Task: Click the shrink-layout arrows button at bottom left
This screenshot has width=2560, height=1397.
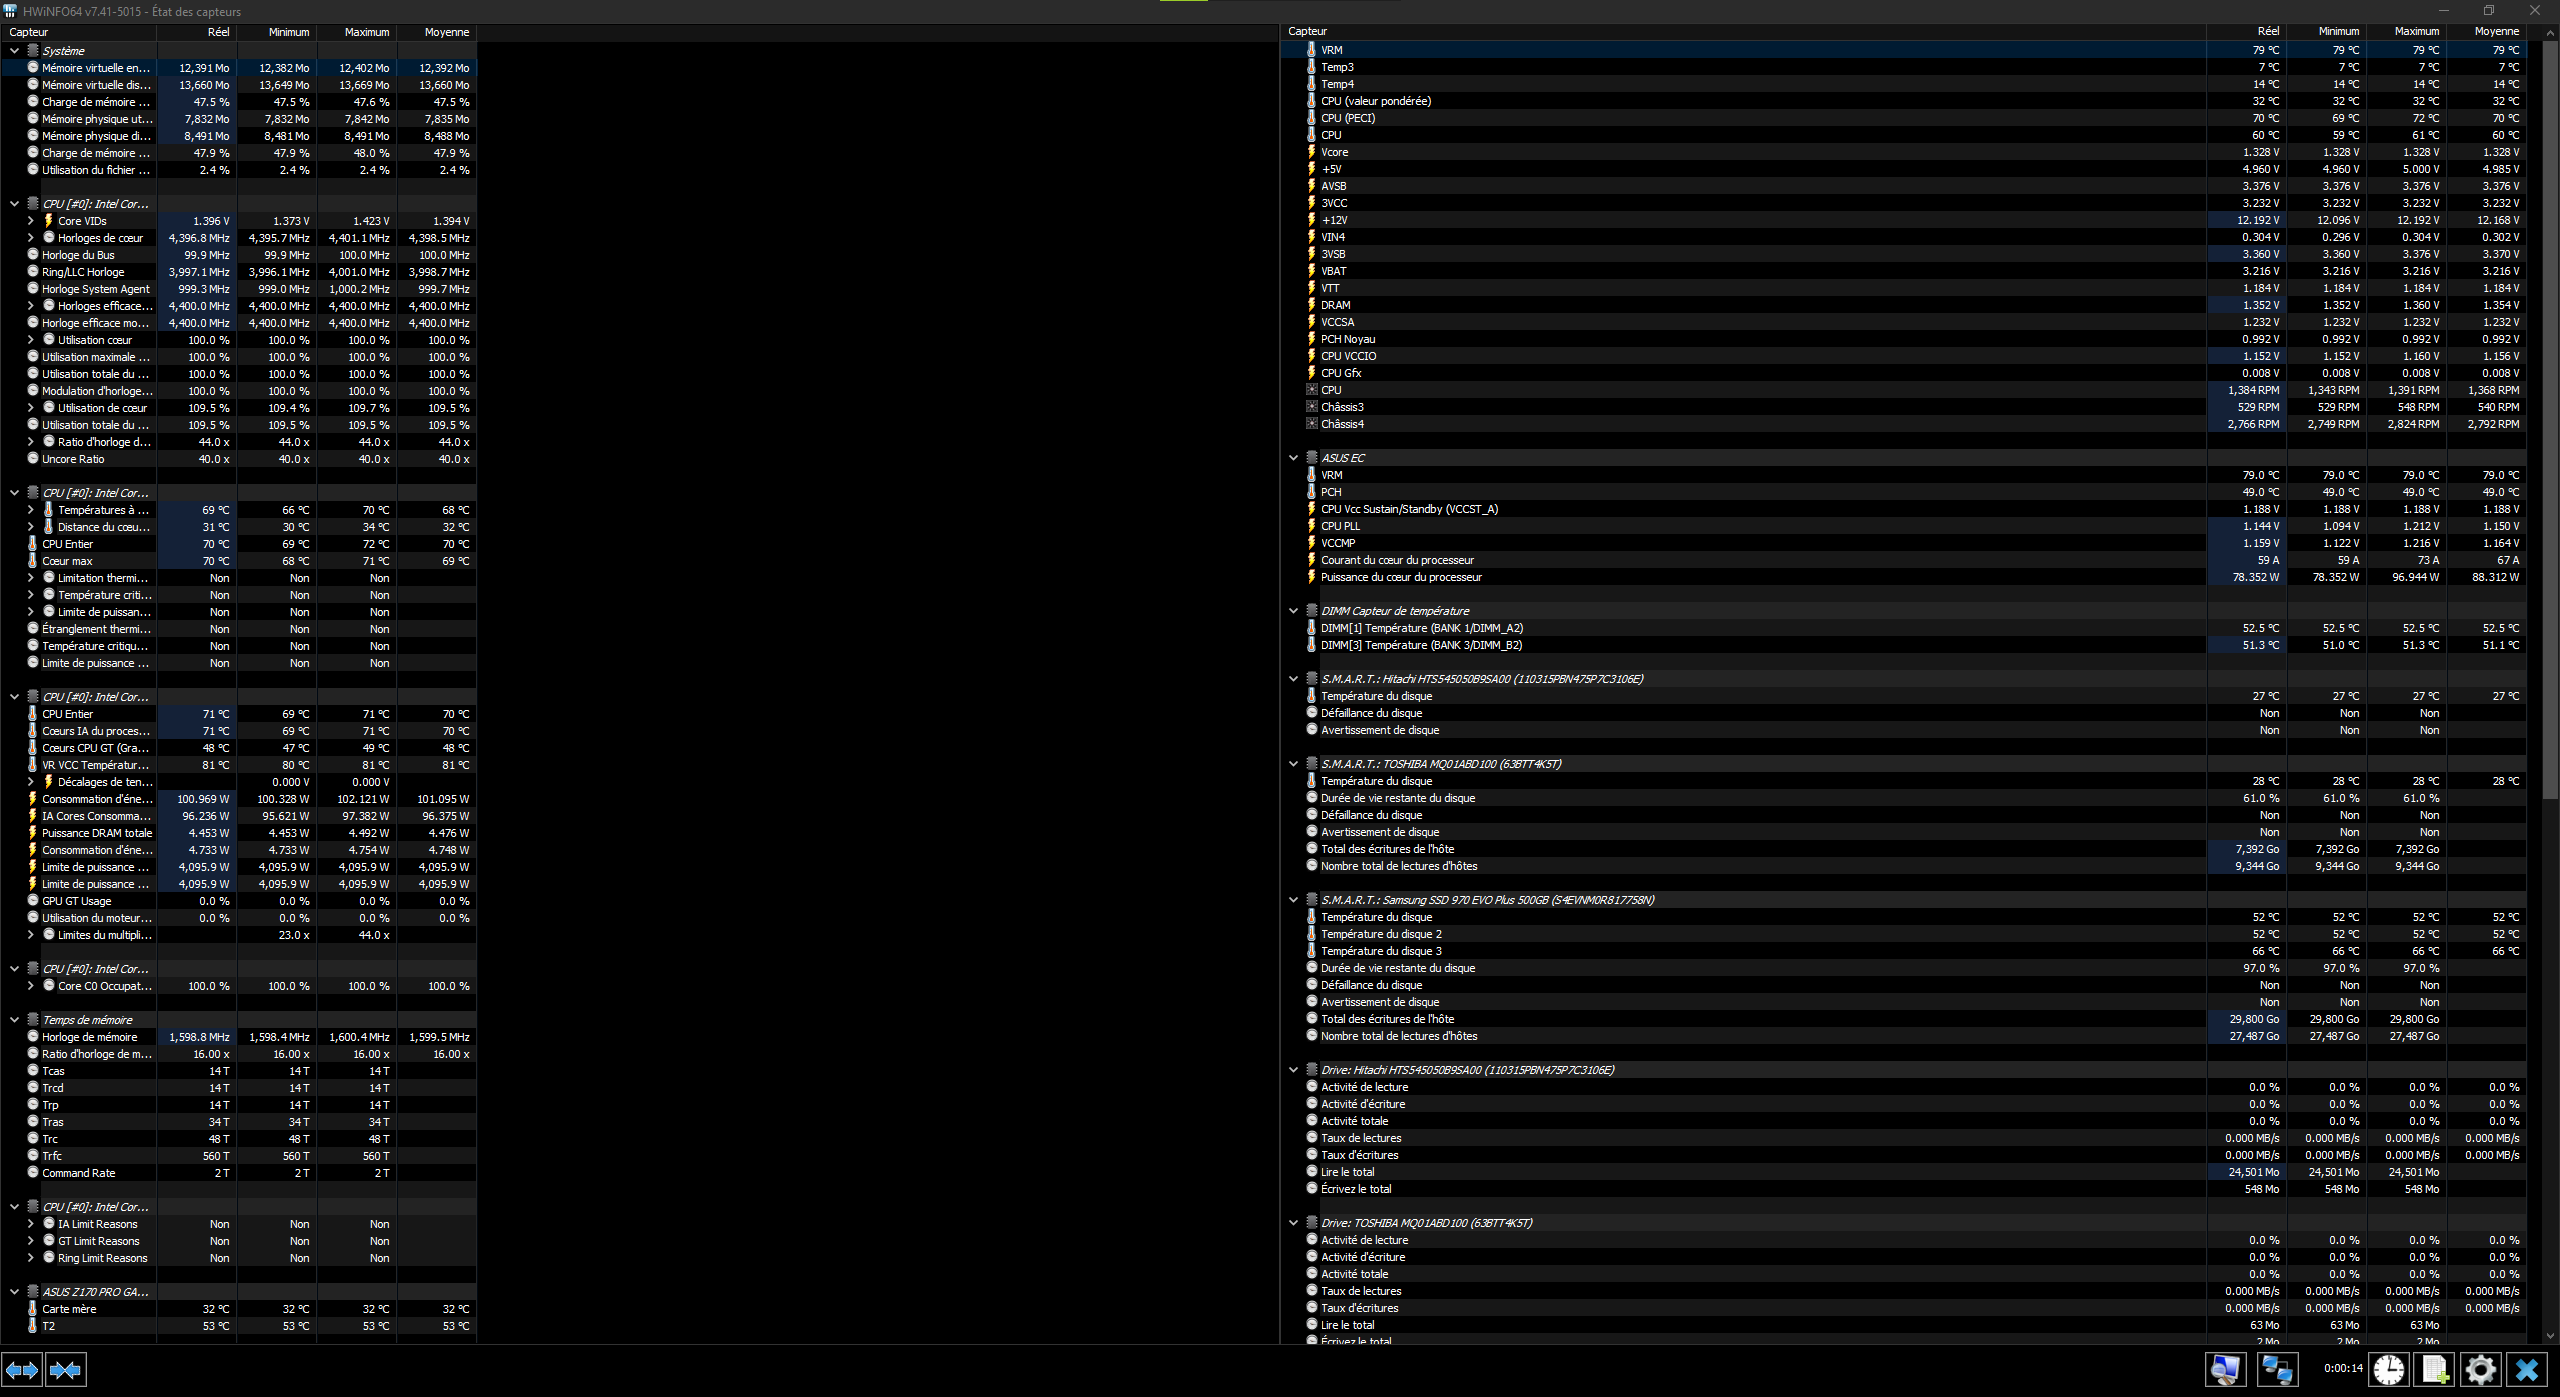Action: pyautogui.click(x=66, y=1370)
